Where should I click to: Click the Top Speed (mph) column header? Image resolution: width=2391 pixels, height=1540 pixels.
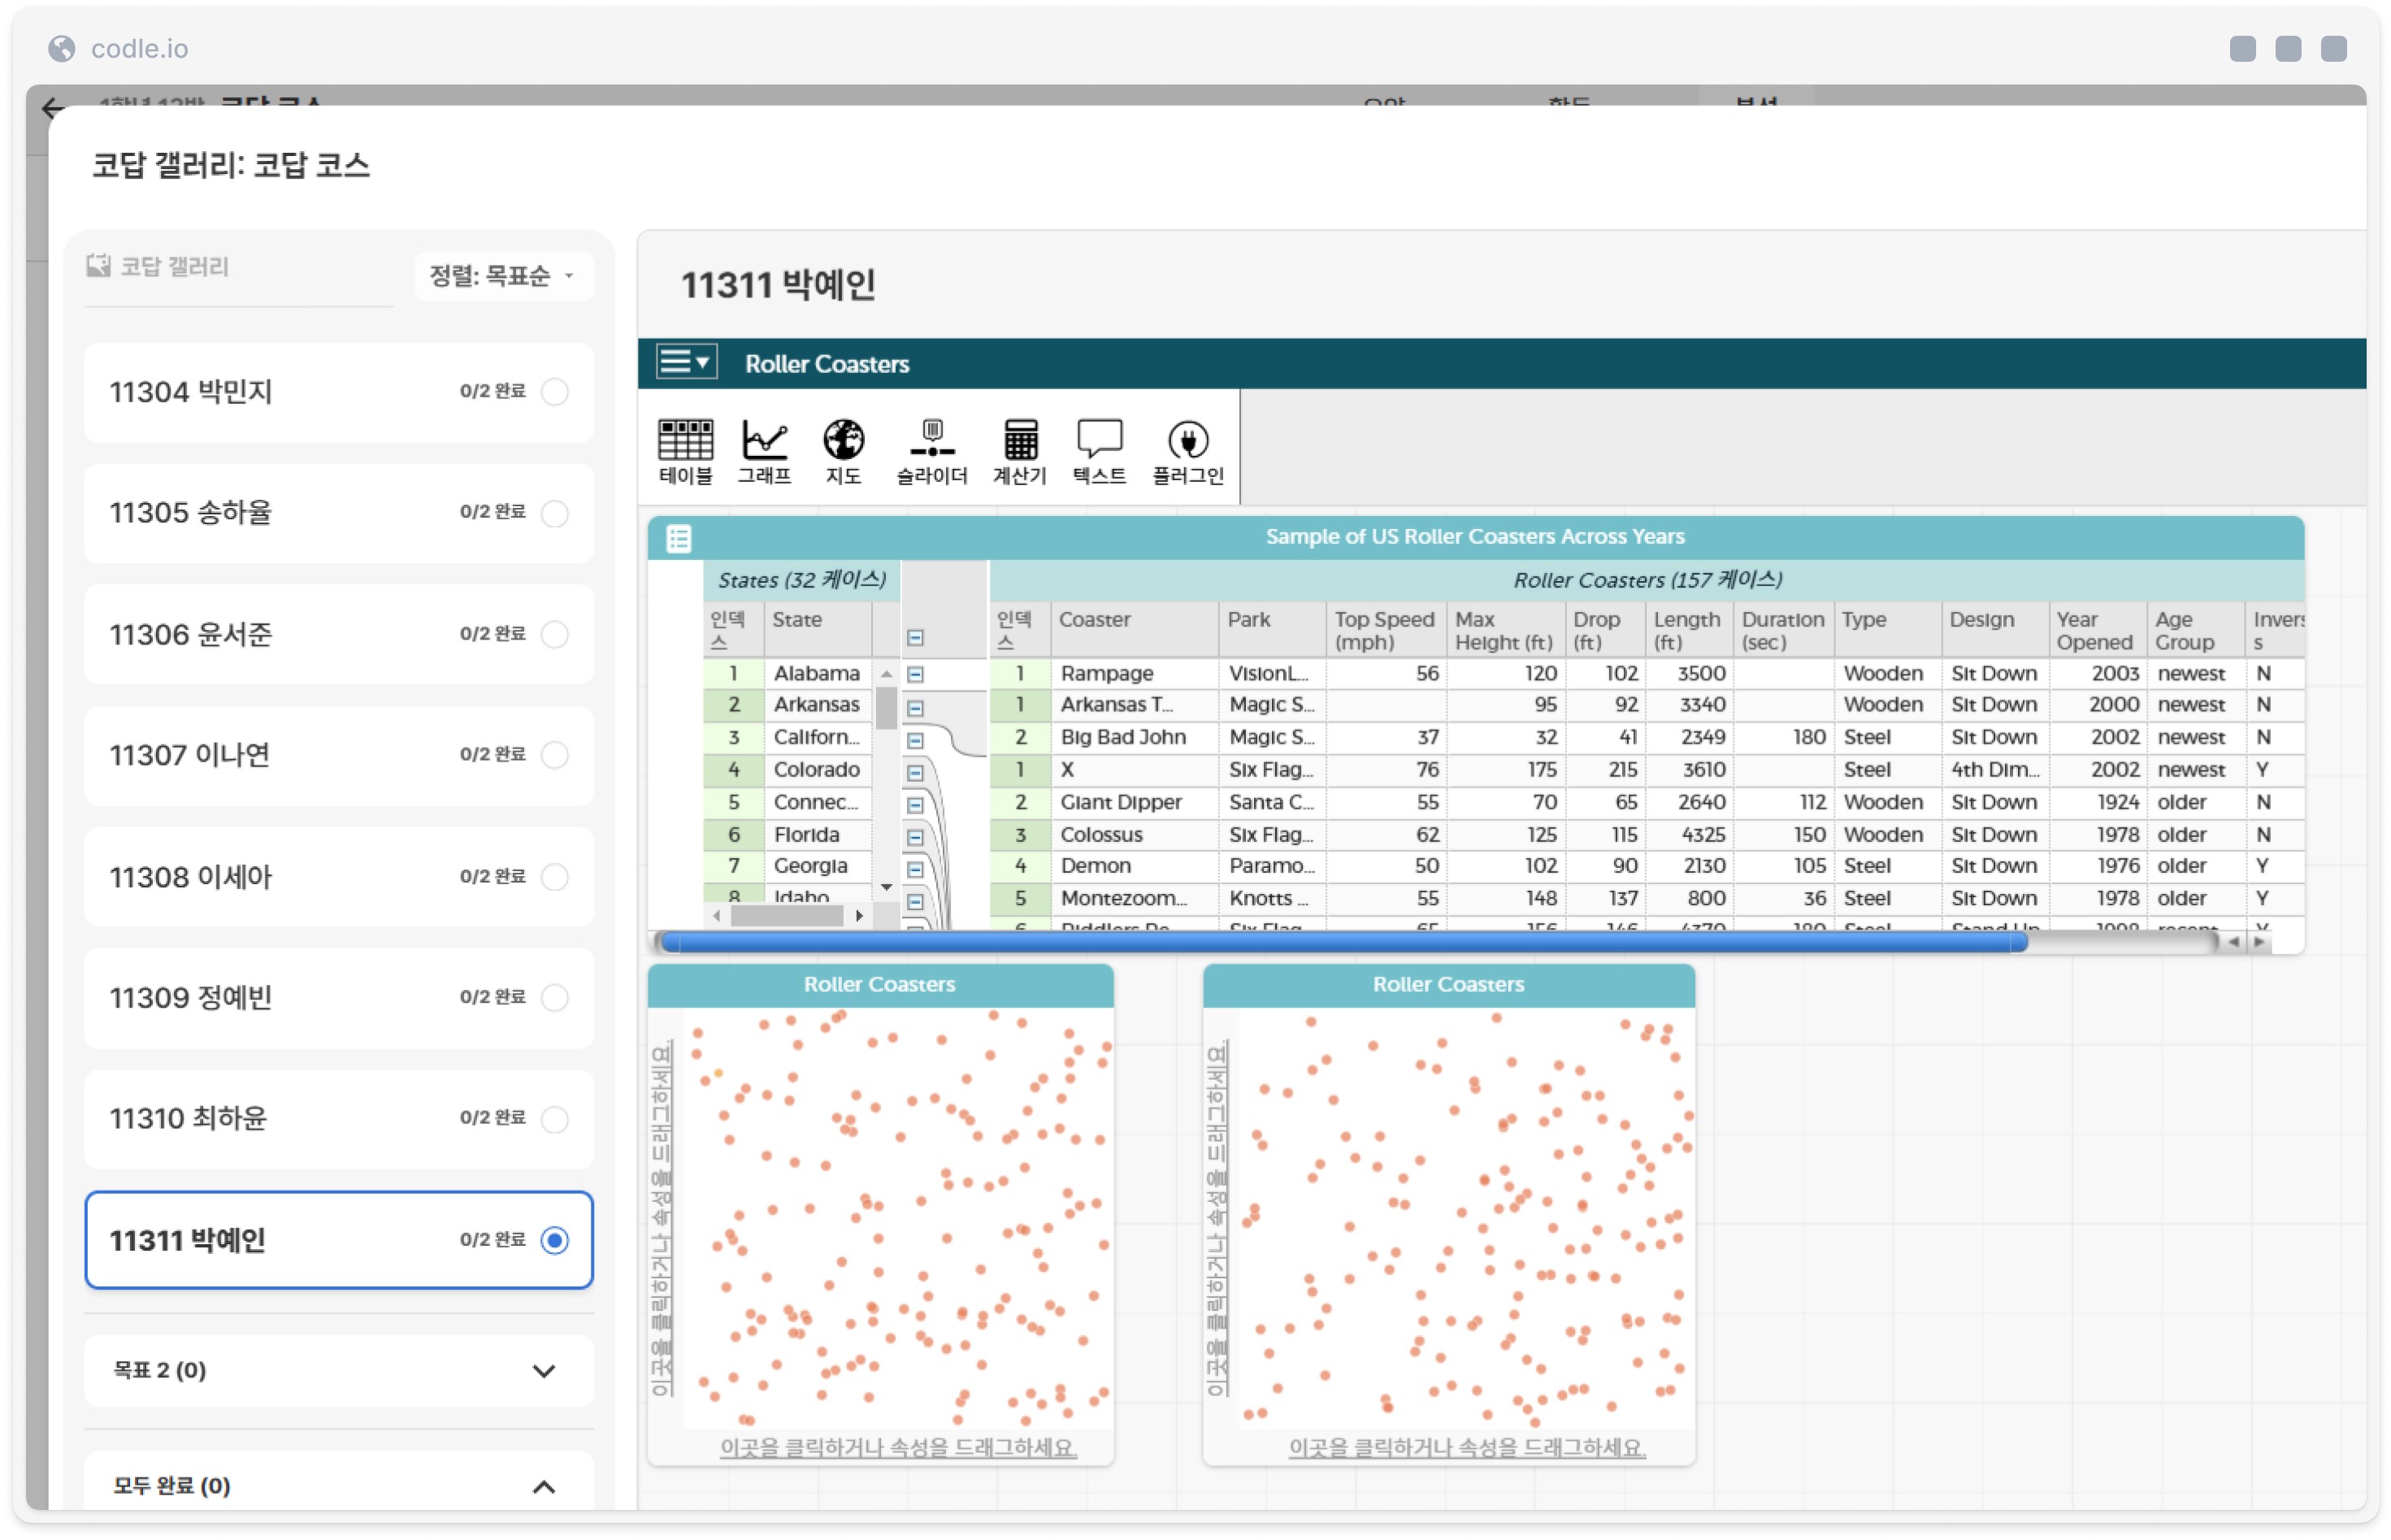click(1384, 630)
